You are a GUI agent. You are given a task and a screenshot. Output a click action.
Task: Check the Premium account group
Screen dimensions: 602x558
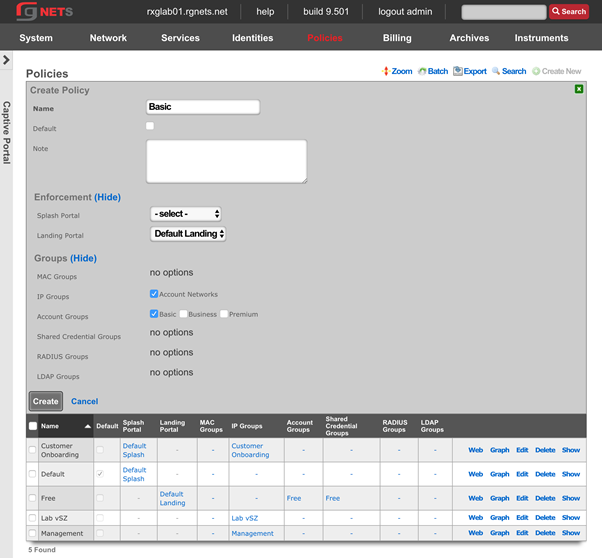pos(224,314)
